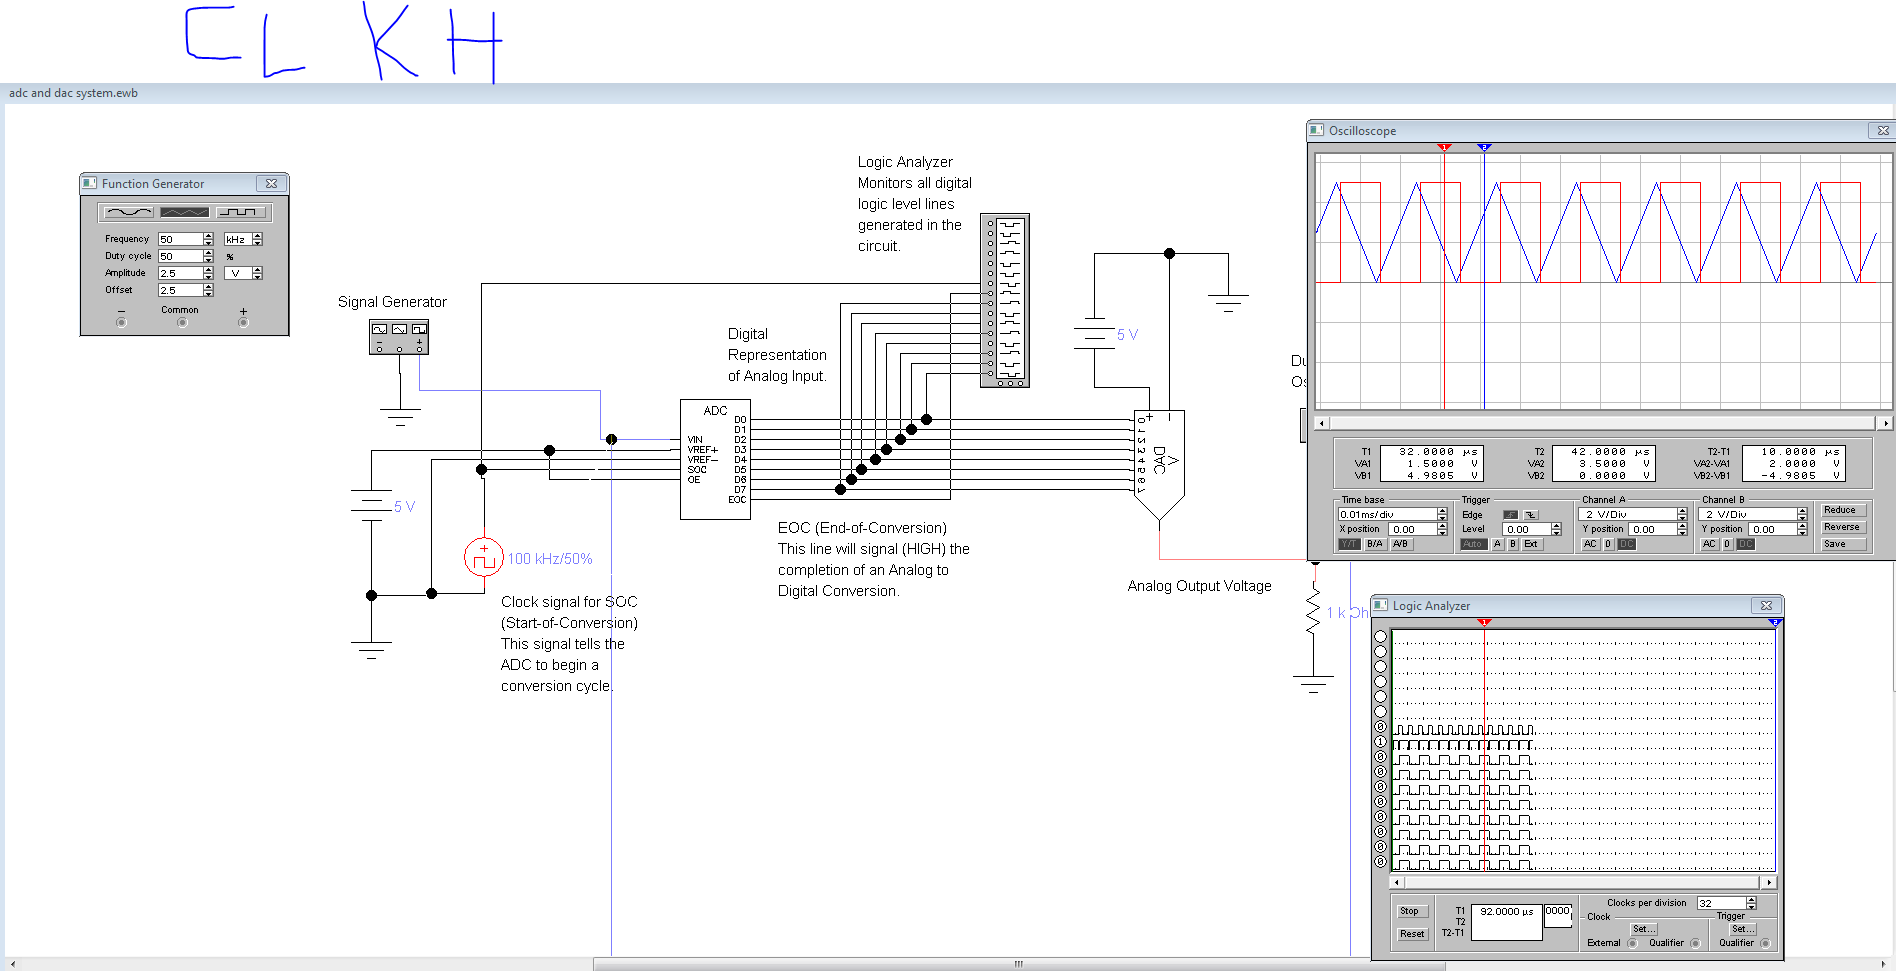Click the DAC component symbol
Screen dimensions: 1896x971
click(x=1160, y=465)
